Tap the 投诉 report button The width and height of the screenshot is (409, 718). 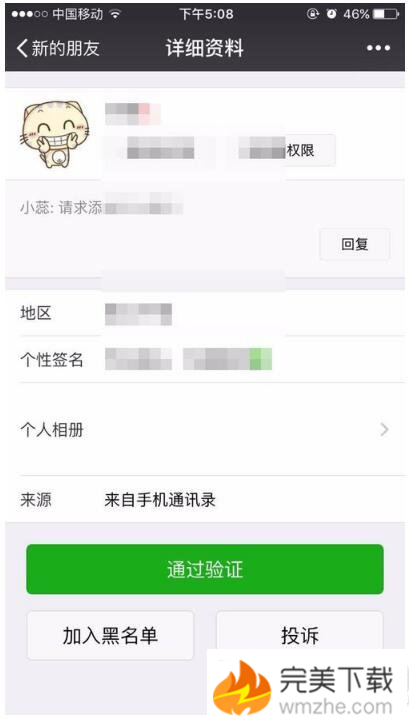(300, 635)
